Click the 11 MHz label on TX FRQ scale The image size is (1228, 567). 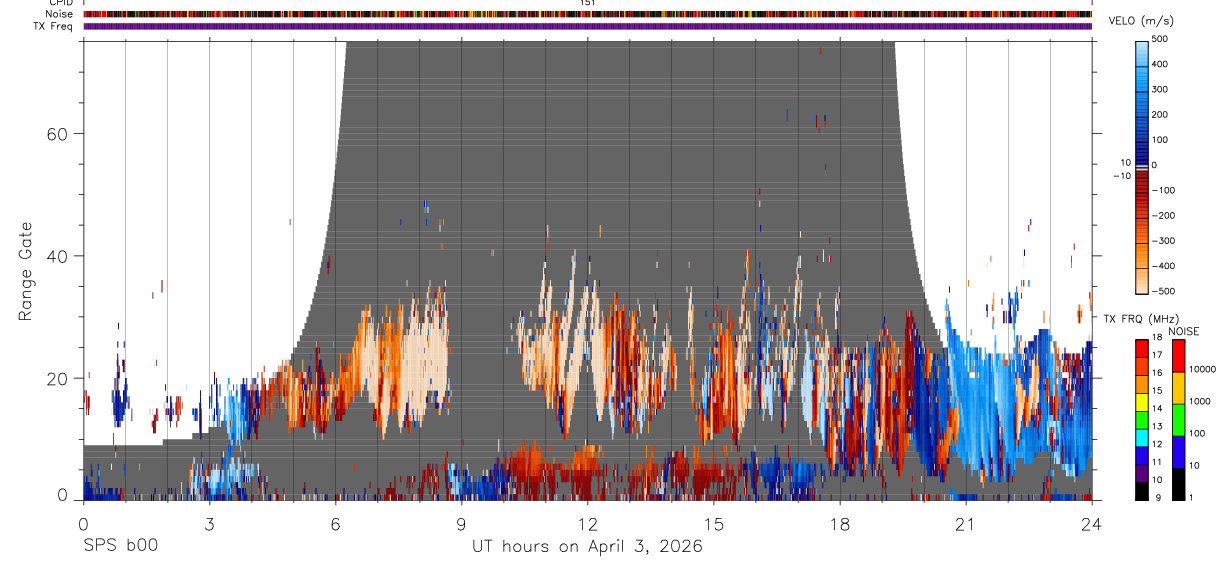click(x=1158, y=462)
